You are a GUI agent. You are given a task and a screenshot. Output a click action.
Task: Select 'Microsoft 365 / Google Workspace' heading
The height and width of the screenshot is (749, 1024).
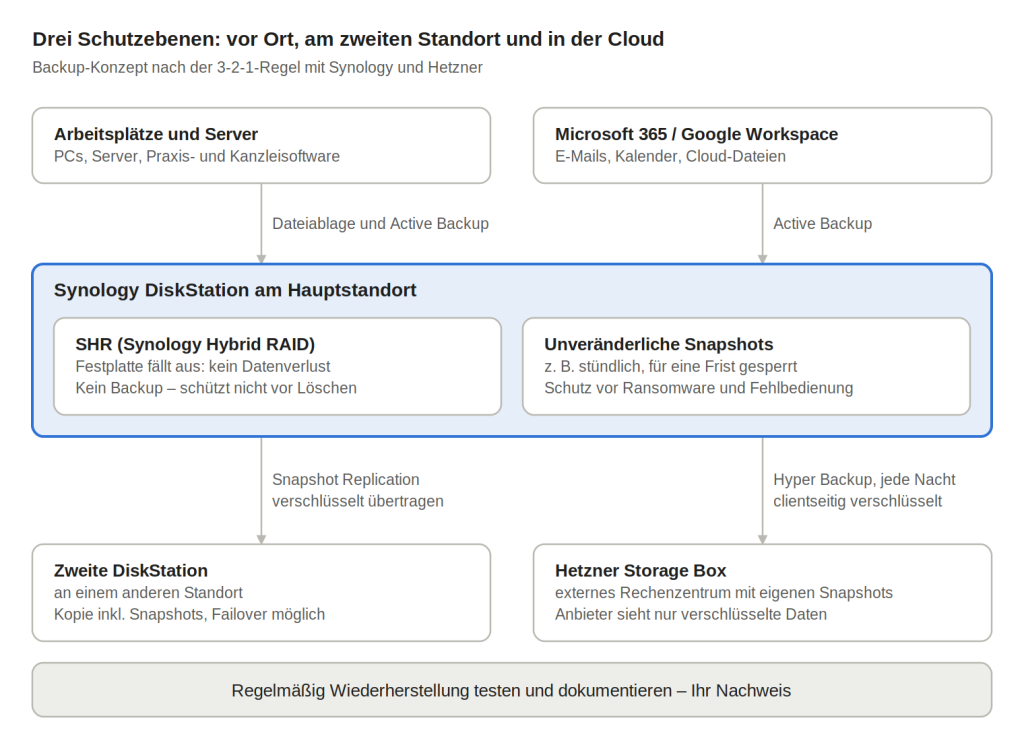(696, 134)
